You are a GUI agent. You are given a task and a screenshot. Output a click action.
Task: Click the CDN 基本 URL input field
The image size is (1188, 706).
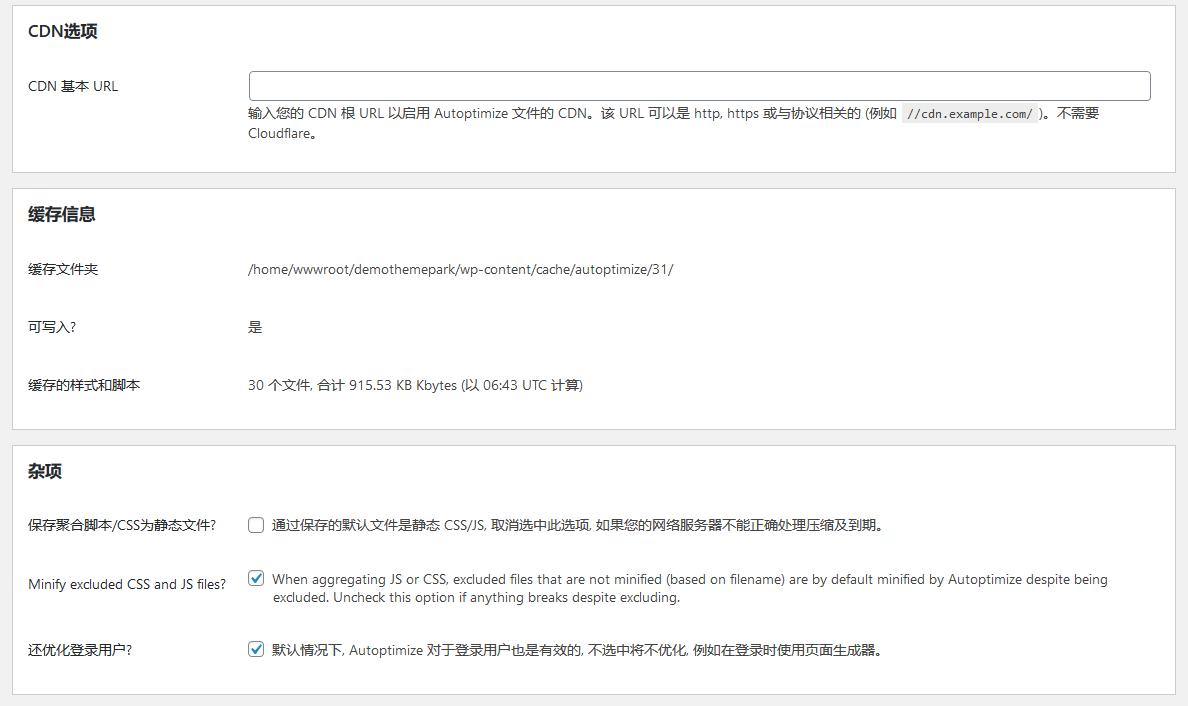pyautogui.click(x=698, y=86)
